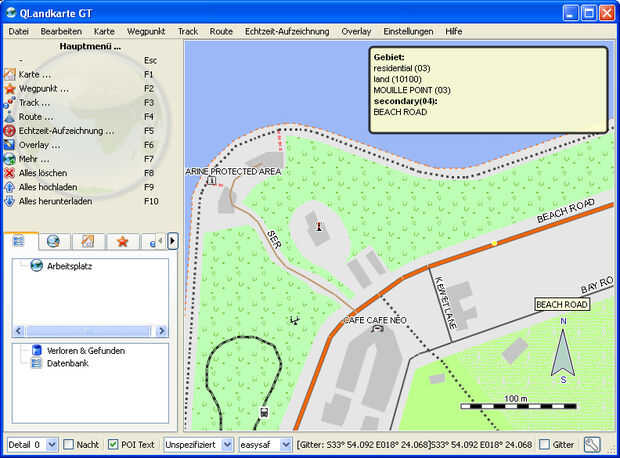The image size is (620, 458).
Task: Click the Wegpunkt star icon
Action: pos(9,89)
